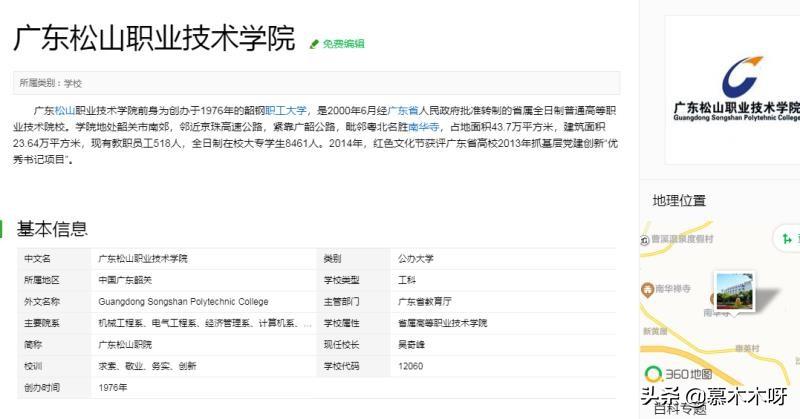Click the green pencil edit icon
The width and height of the screenshot is (800, 419).
point(314,44)
